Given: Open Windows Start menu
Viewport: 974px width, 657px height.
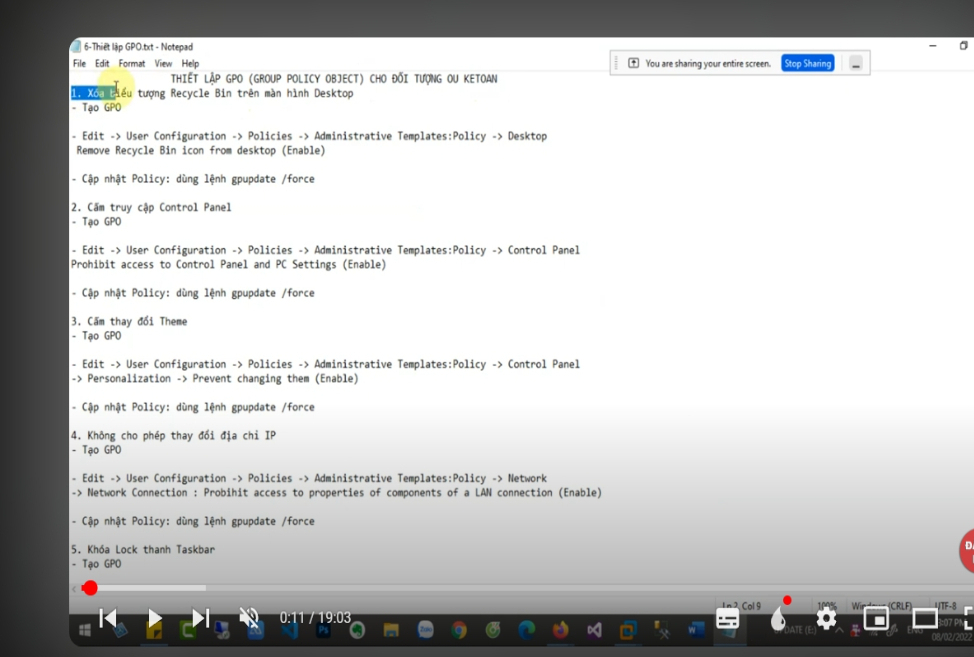Looking at the screenshot, I should coord(85,631).
